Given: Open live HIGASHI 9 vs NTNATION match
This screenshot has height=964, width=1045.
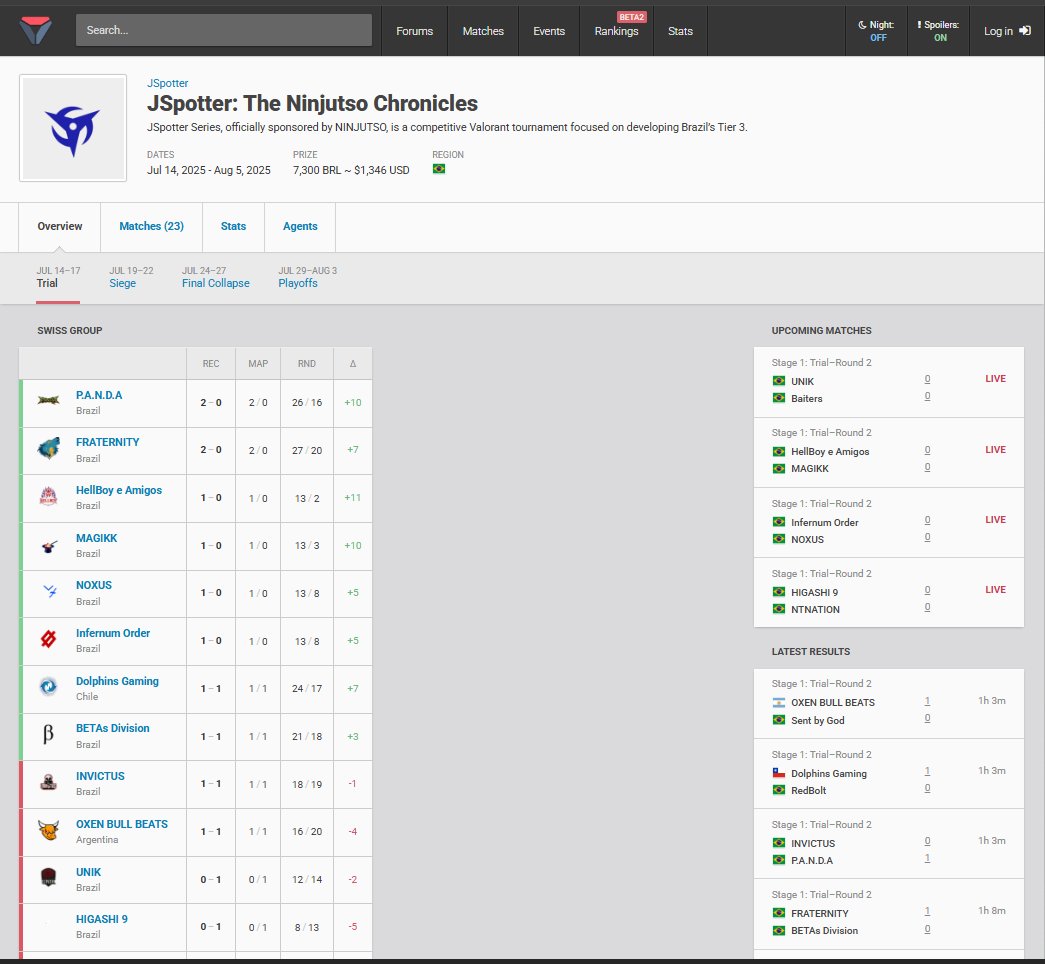Looking at the screenshot, I should [888, 593].
